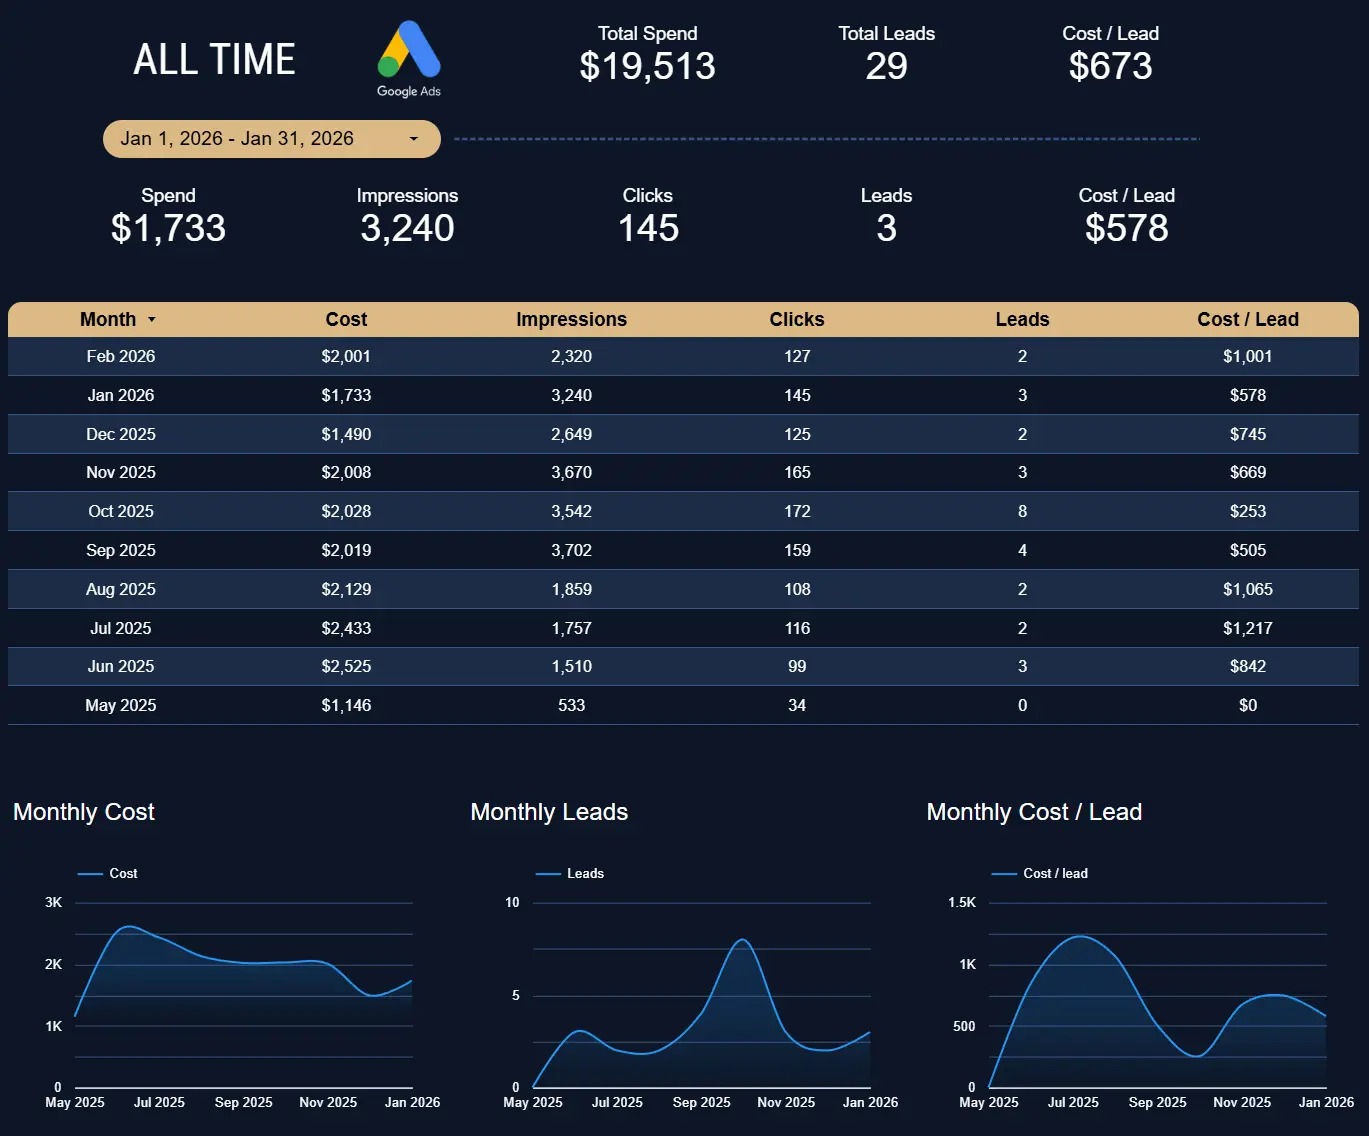Sort table by Impressions column header
This screenshot has height=1136, width=1369.
(x=571, y=320)
